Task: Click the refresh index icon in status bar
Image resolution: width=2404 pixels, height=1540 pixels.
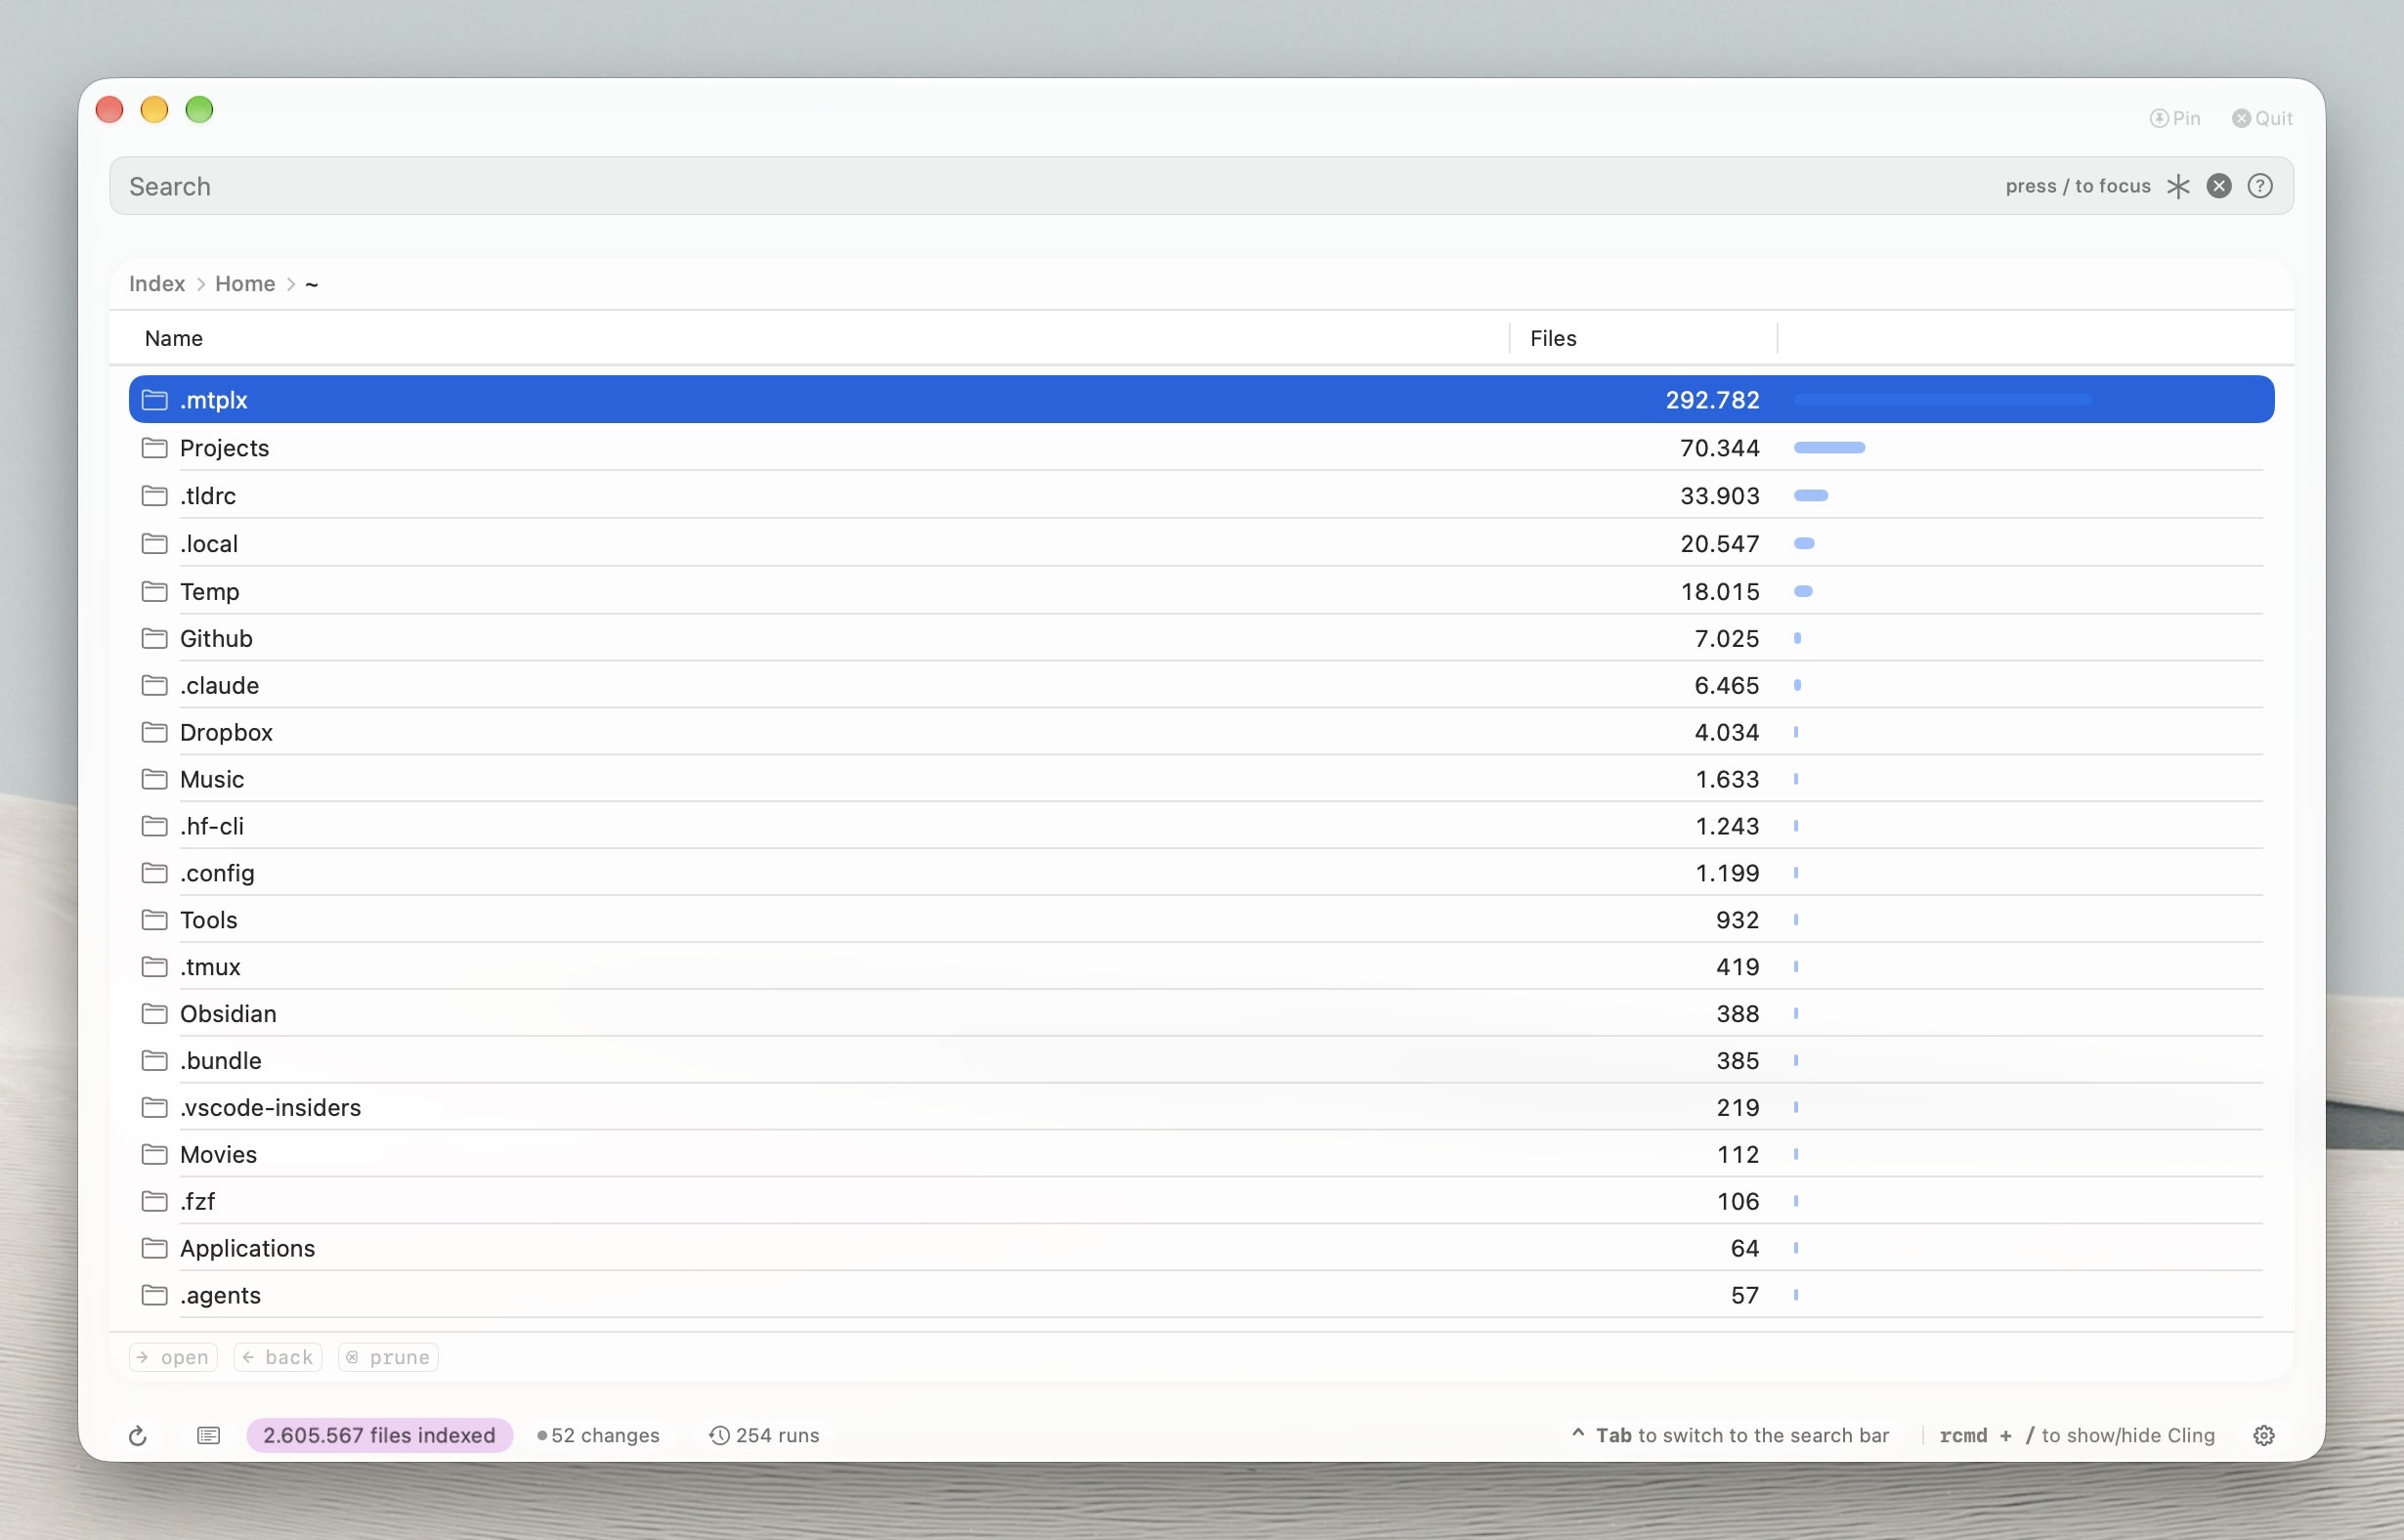Action: coord(138,1435)
